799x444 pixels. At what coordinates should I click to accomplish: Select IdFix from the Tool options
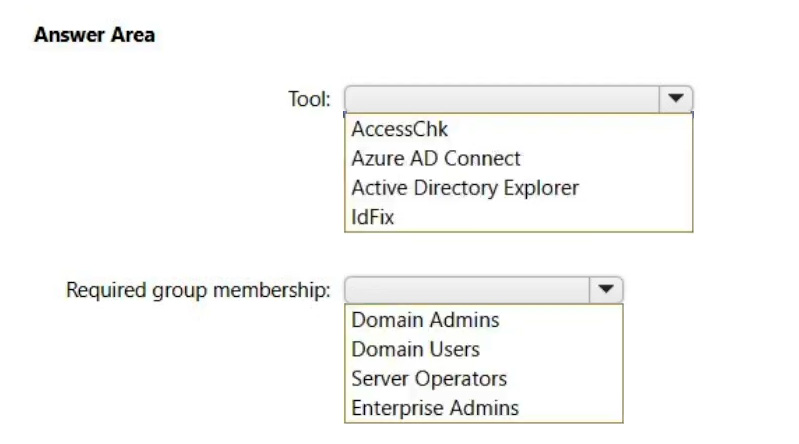373,216
